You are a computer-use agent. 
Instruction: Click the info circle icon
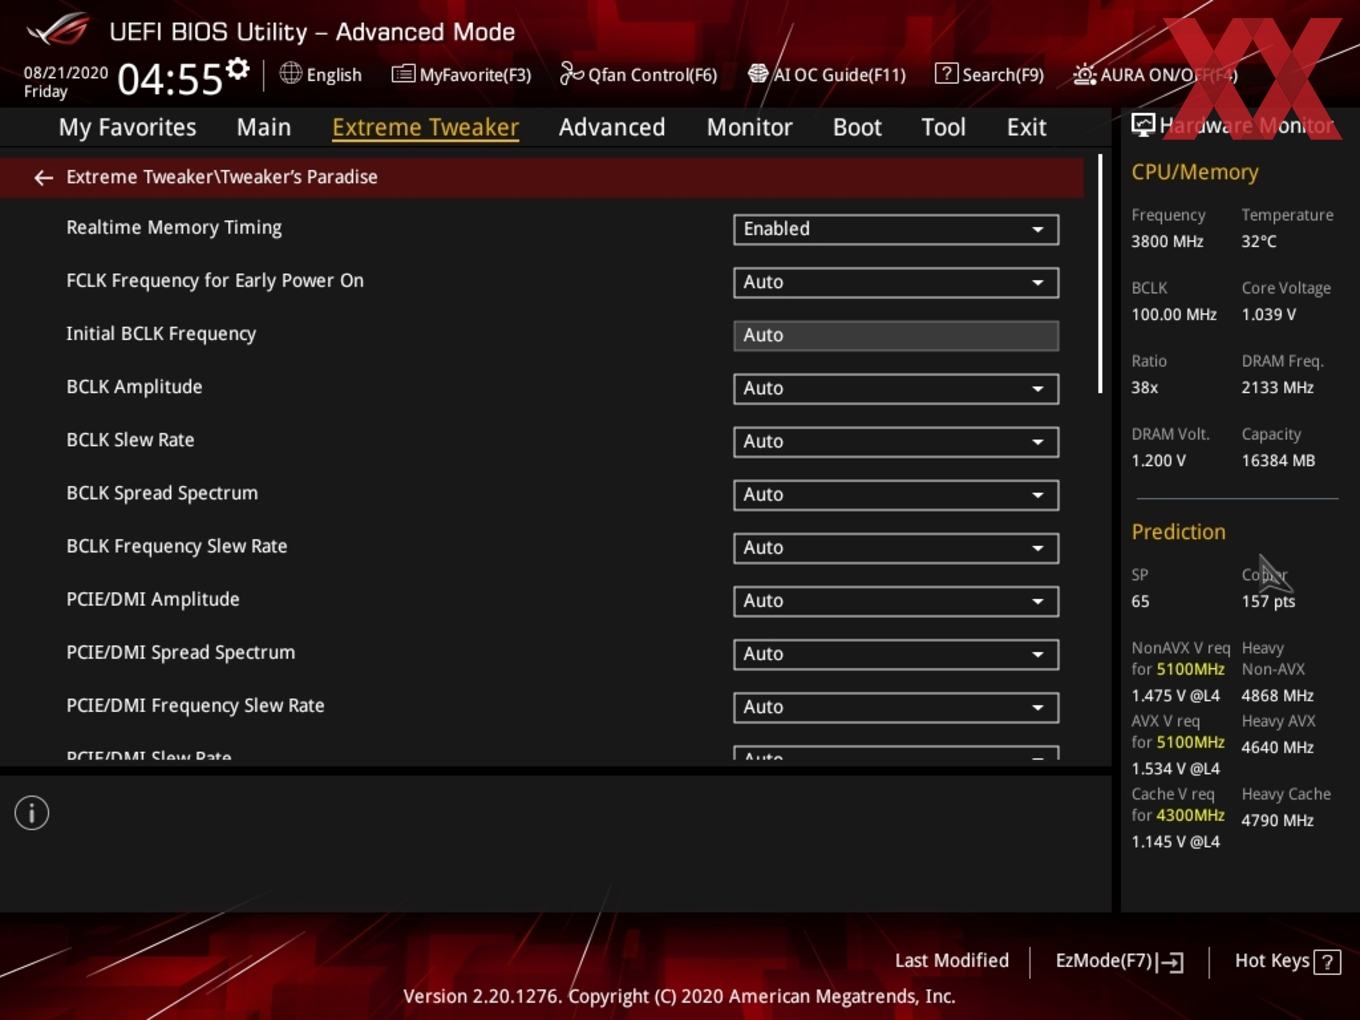(x=32, y=813)
